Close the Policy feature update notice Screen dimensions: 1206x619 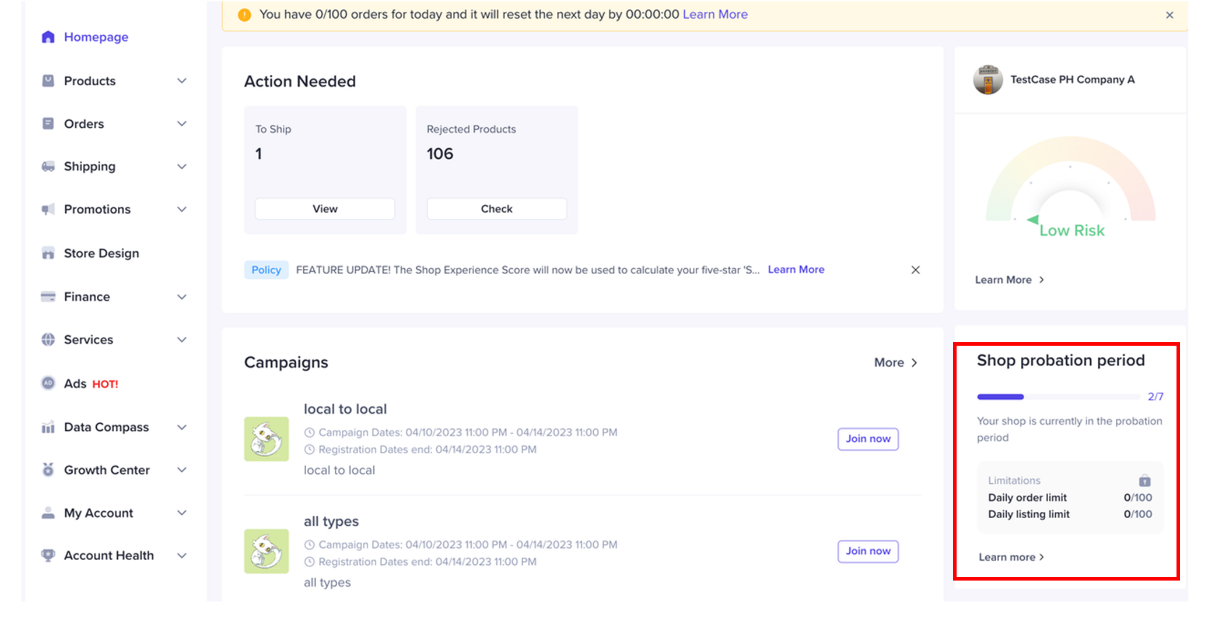[915, 270]
